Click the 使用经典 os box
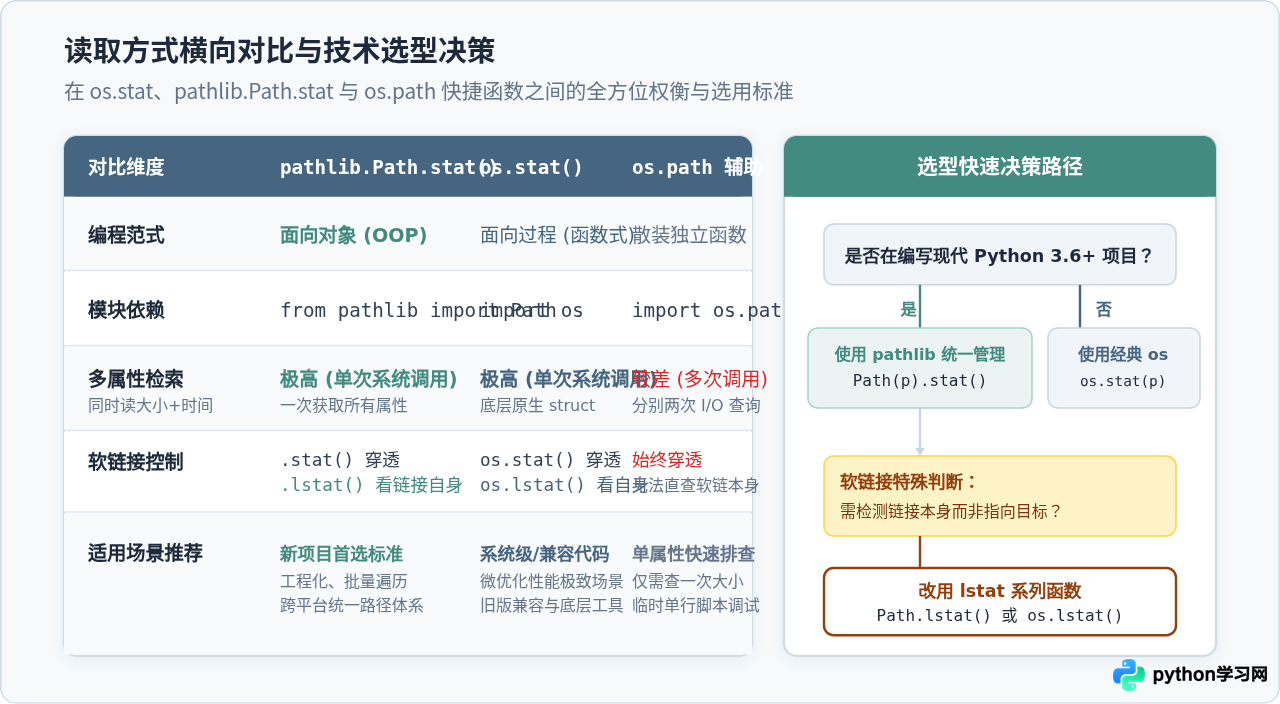Viewport: 1280px width, 704px height. pyautogui.click(x=1124, y=368)
